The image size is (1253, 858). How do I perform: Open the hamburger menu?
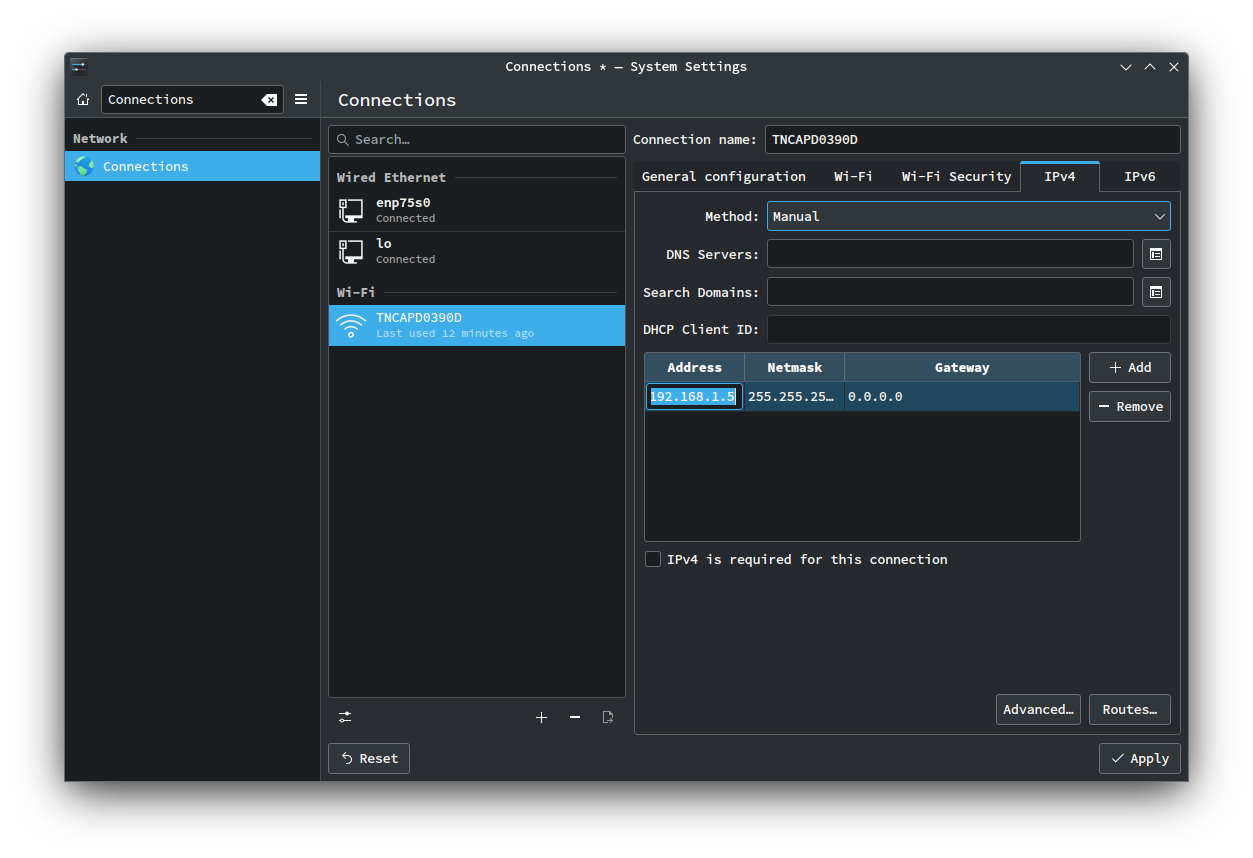301,99
